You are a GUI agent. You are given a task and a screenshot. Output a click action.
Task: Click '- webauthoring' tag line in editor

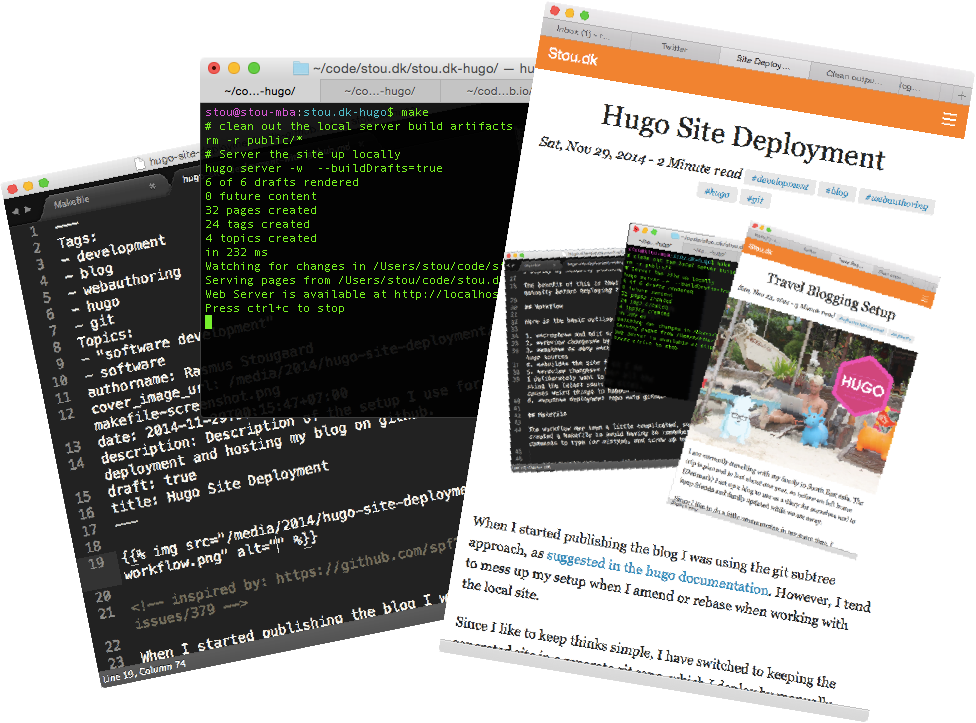(x=124, y=282)
